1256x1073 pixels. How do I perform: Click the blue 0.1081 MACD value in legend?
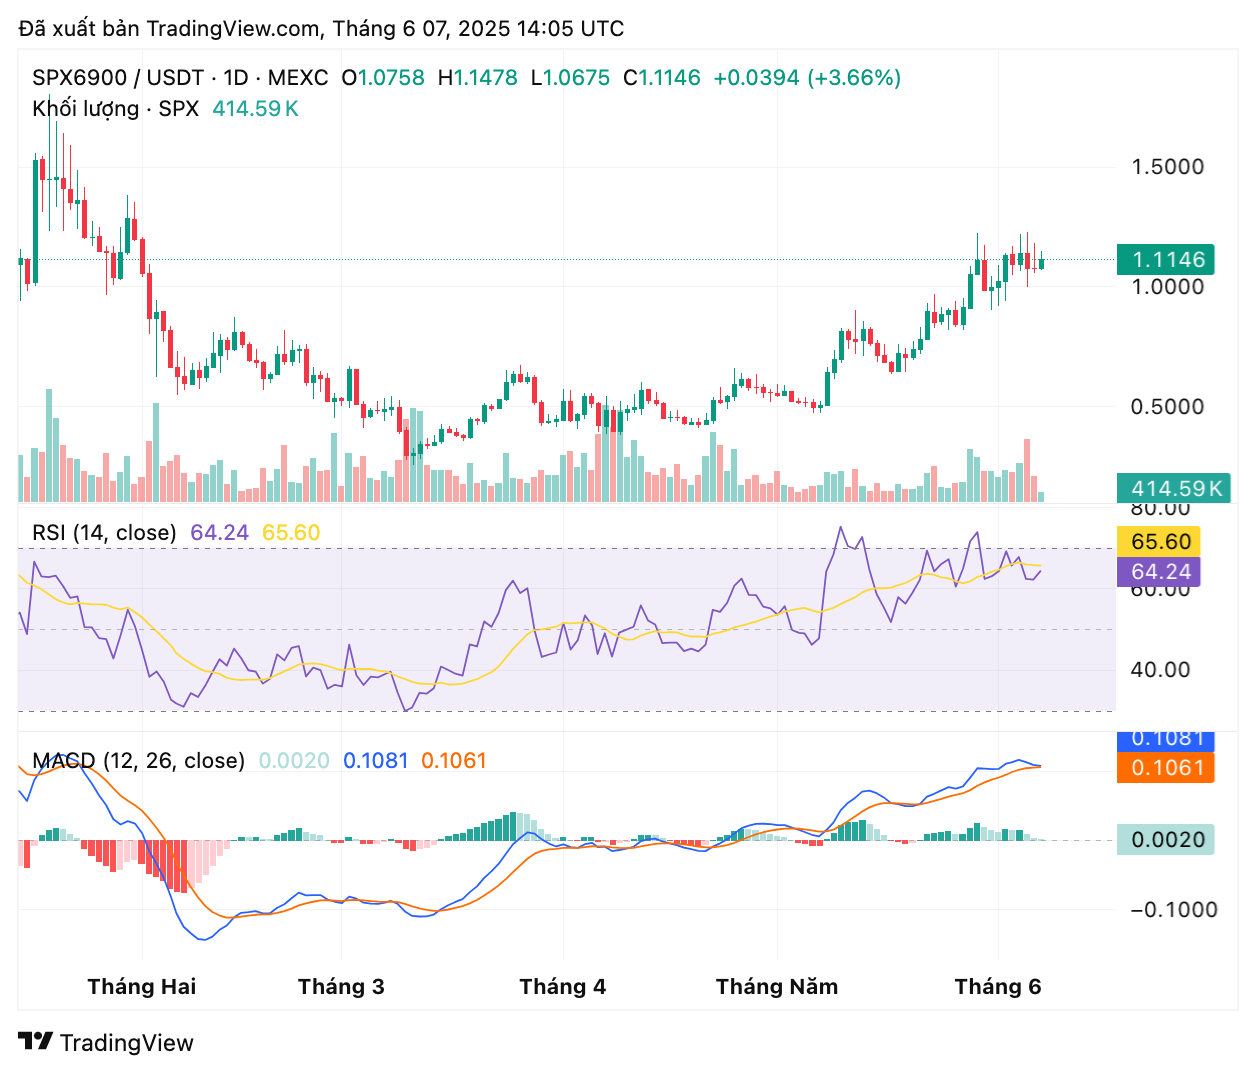(x=375, y=761)
